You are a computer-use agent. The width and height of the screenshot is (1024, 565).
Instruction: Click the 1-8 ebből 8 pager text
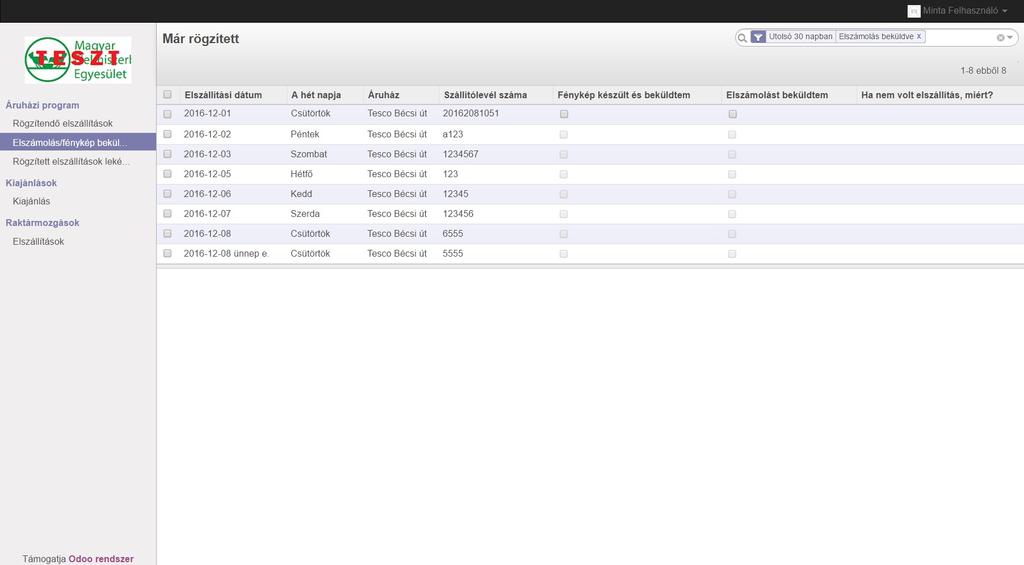click(983, 71)
